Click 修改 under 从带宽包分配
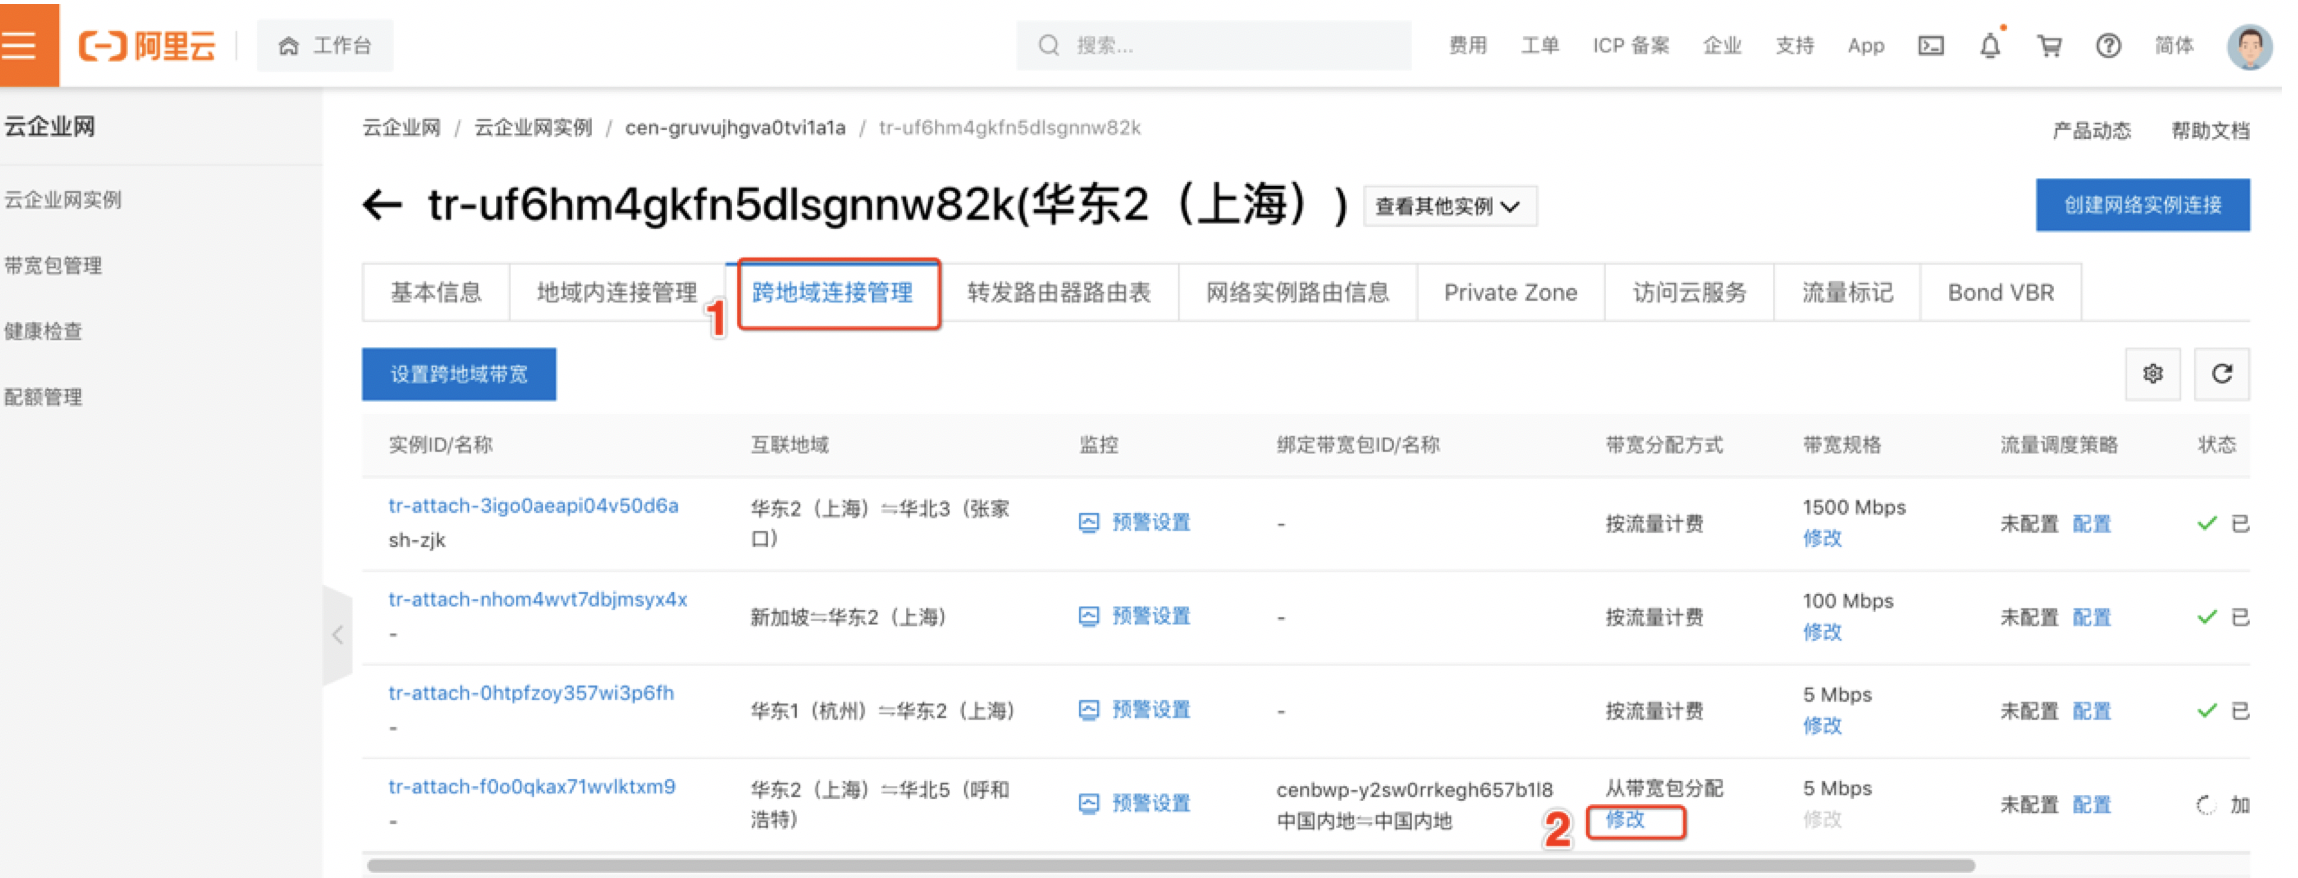Viewport: 2298px width, 878px height. pyautogui.click(x=1626, y=820)
